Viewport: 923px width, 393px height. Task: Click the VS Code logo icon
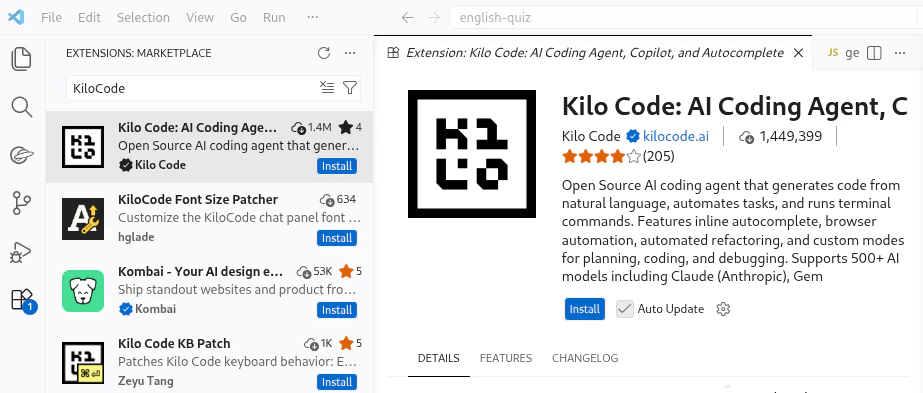coord(16,17)
